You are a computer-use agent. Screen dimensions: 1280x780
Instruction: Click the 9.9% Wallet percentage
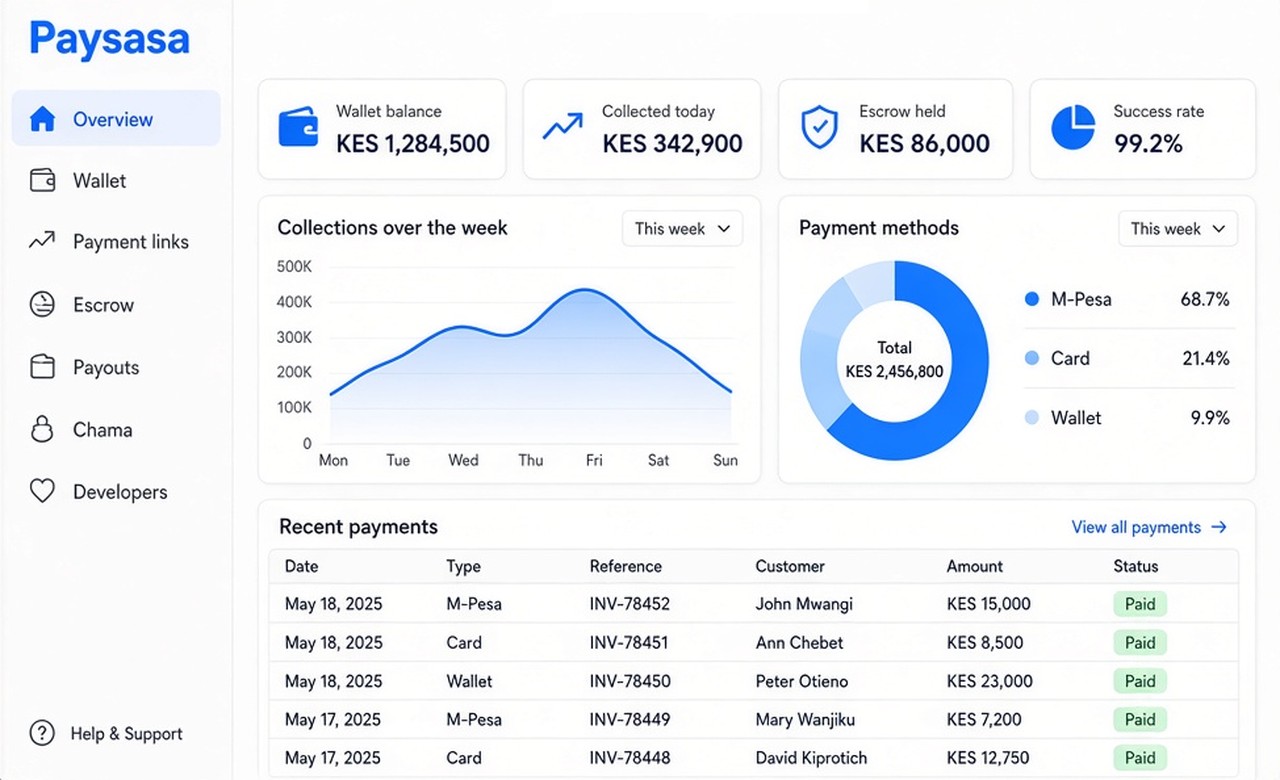[1210, 418]
